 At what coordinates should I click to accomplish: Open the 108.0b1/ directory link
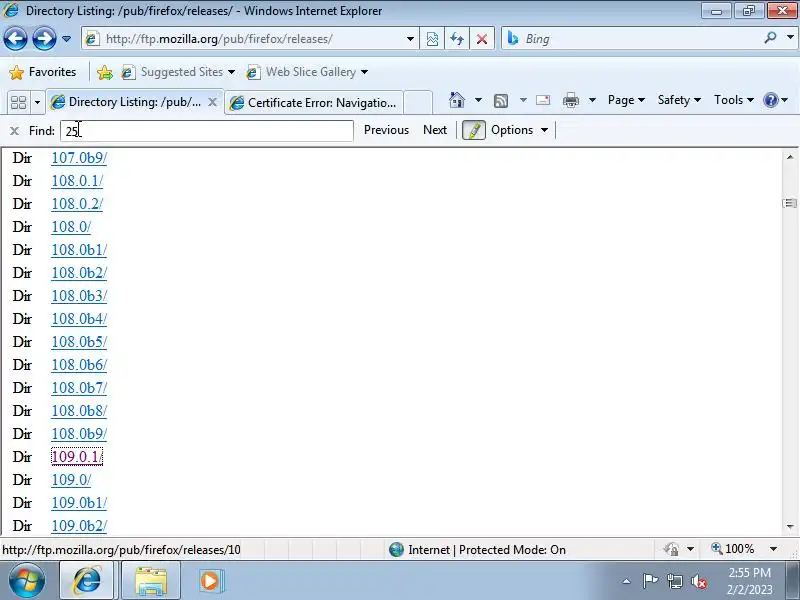[79, 250]
